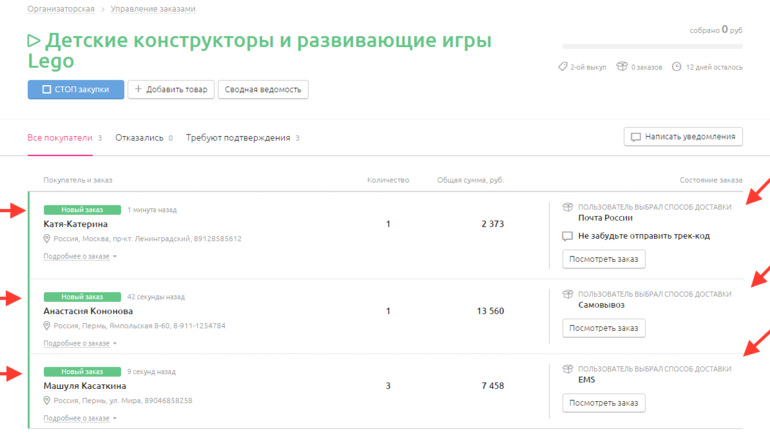Select the Все покупатели tab
Image resolution: width=770 pixels, height=436 pixels.
[x=60, y=138]
